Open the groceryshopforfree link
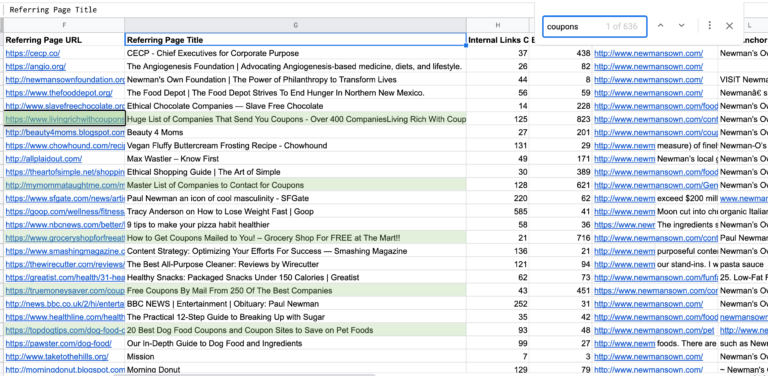Viewport: 768px width, 376px height. point(65,238)
